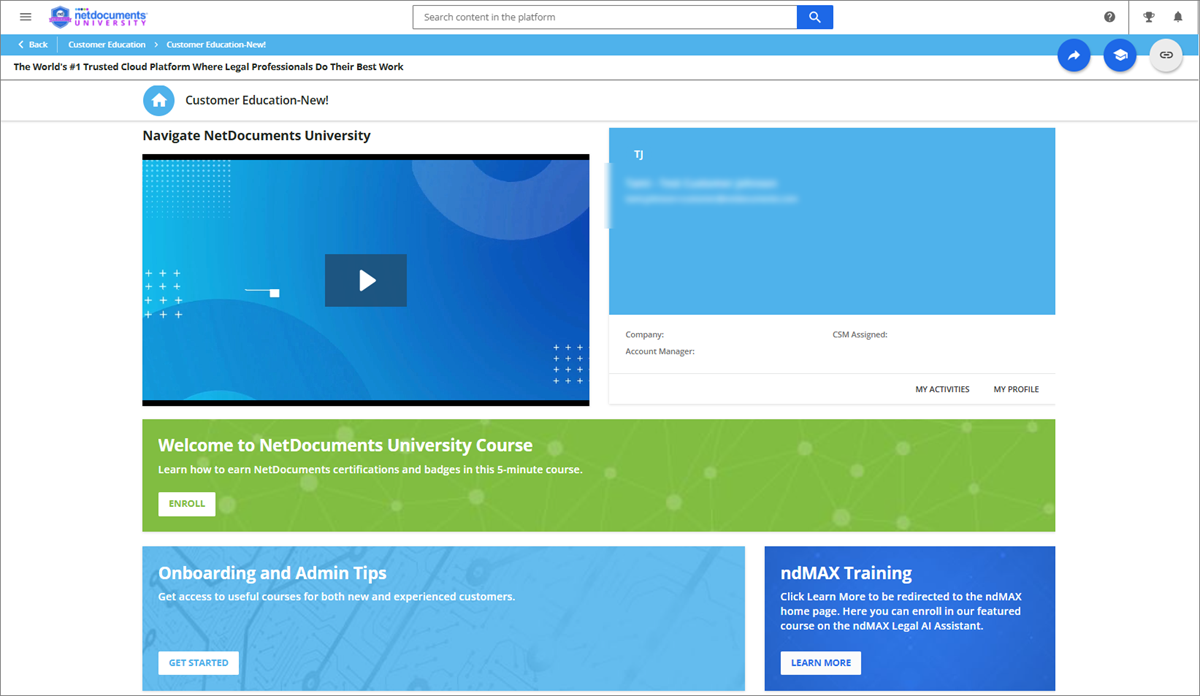Click the home icon beside Customer Education-New!
This screenshot has height=696, width=1200.
click(x=159, y=100)
